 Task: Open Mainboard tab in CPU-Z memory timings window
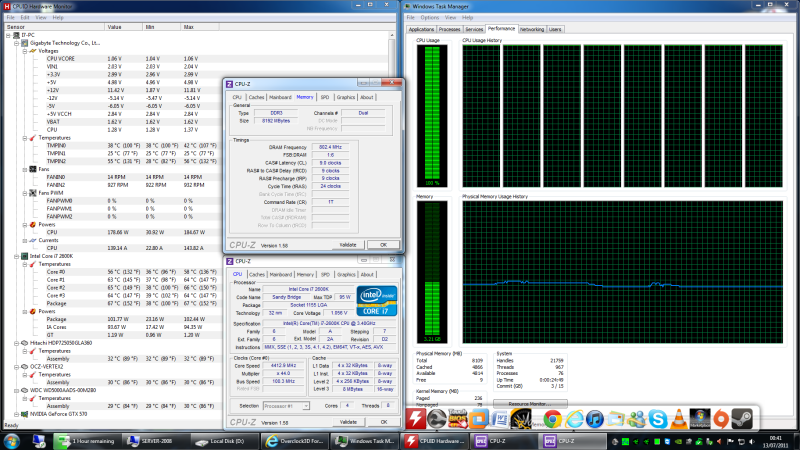(280, 97)
